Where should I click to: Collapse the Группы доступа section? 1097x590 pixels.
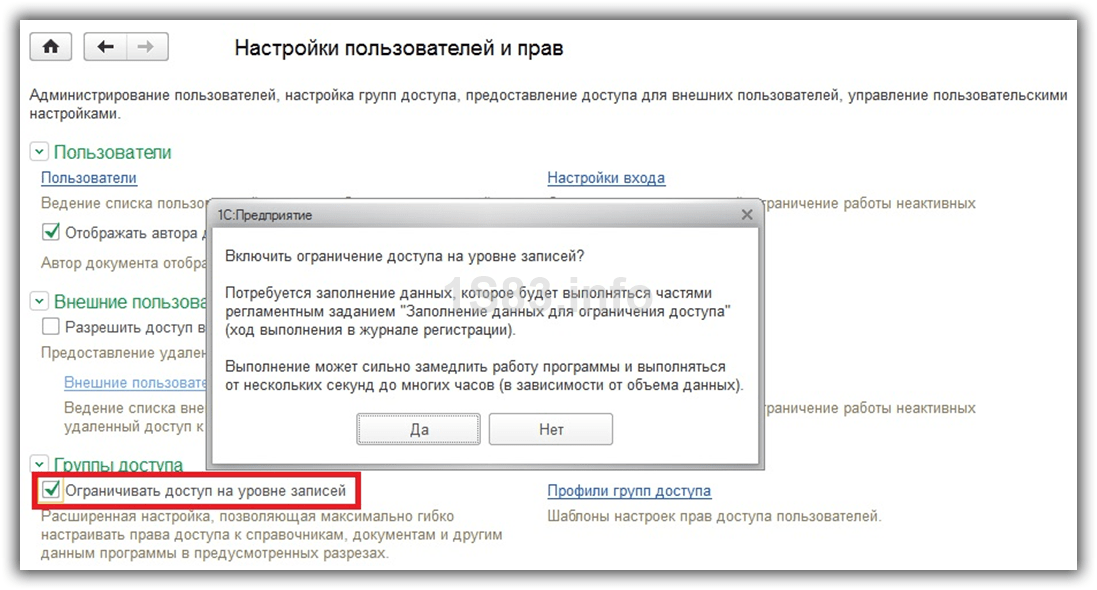[x=39, y=463]
